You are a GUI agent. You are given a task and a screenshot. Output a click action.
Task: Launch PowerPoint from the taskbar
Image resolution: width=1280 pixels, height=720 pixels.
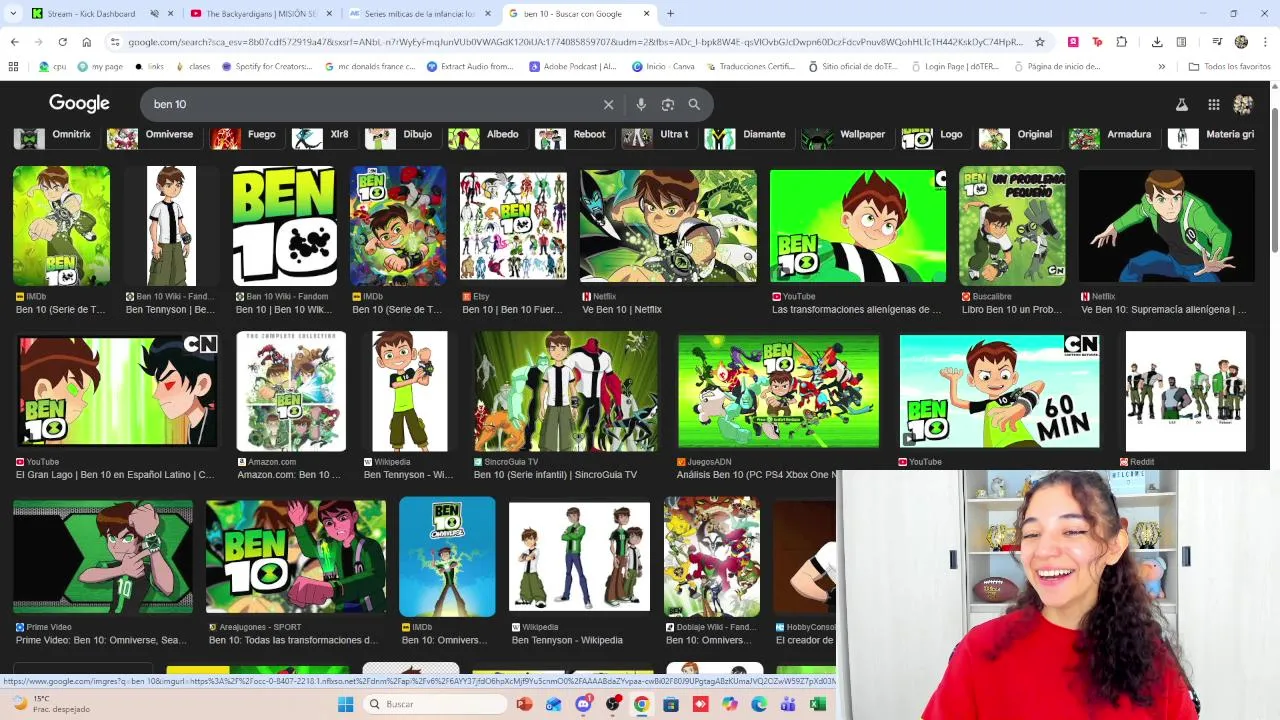tap(524, 704)
